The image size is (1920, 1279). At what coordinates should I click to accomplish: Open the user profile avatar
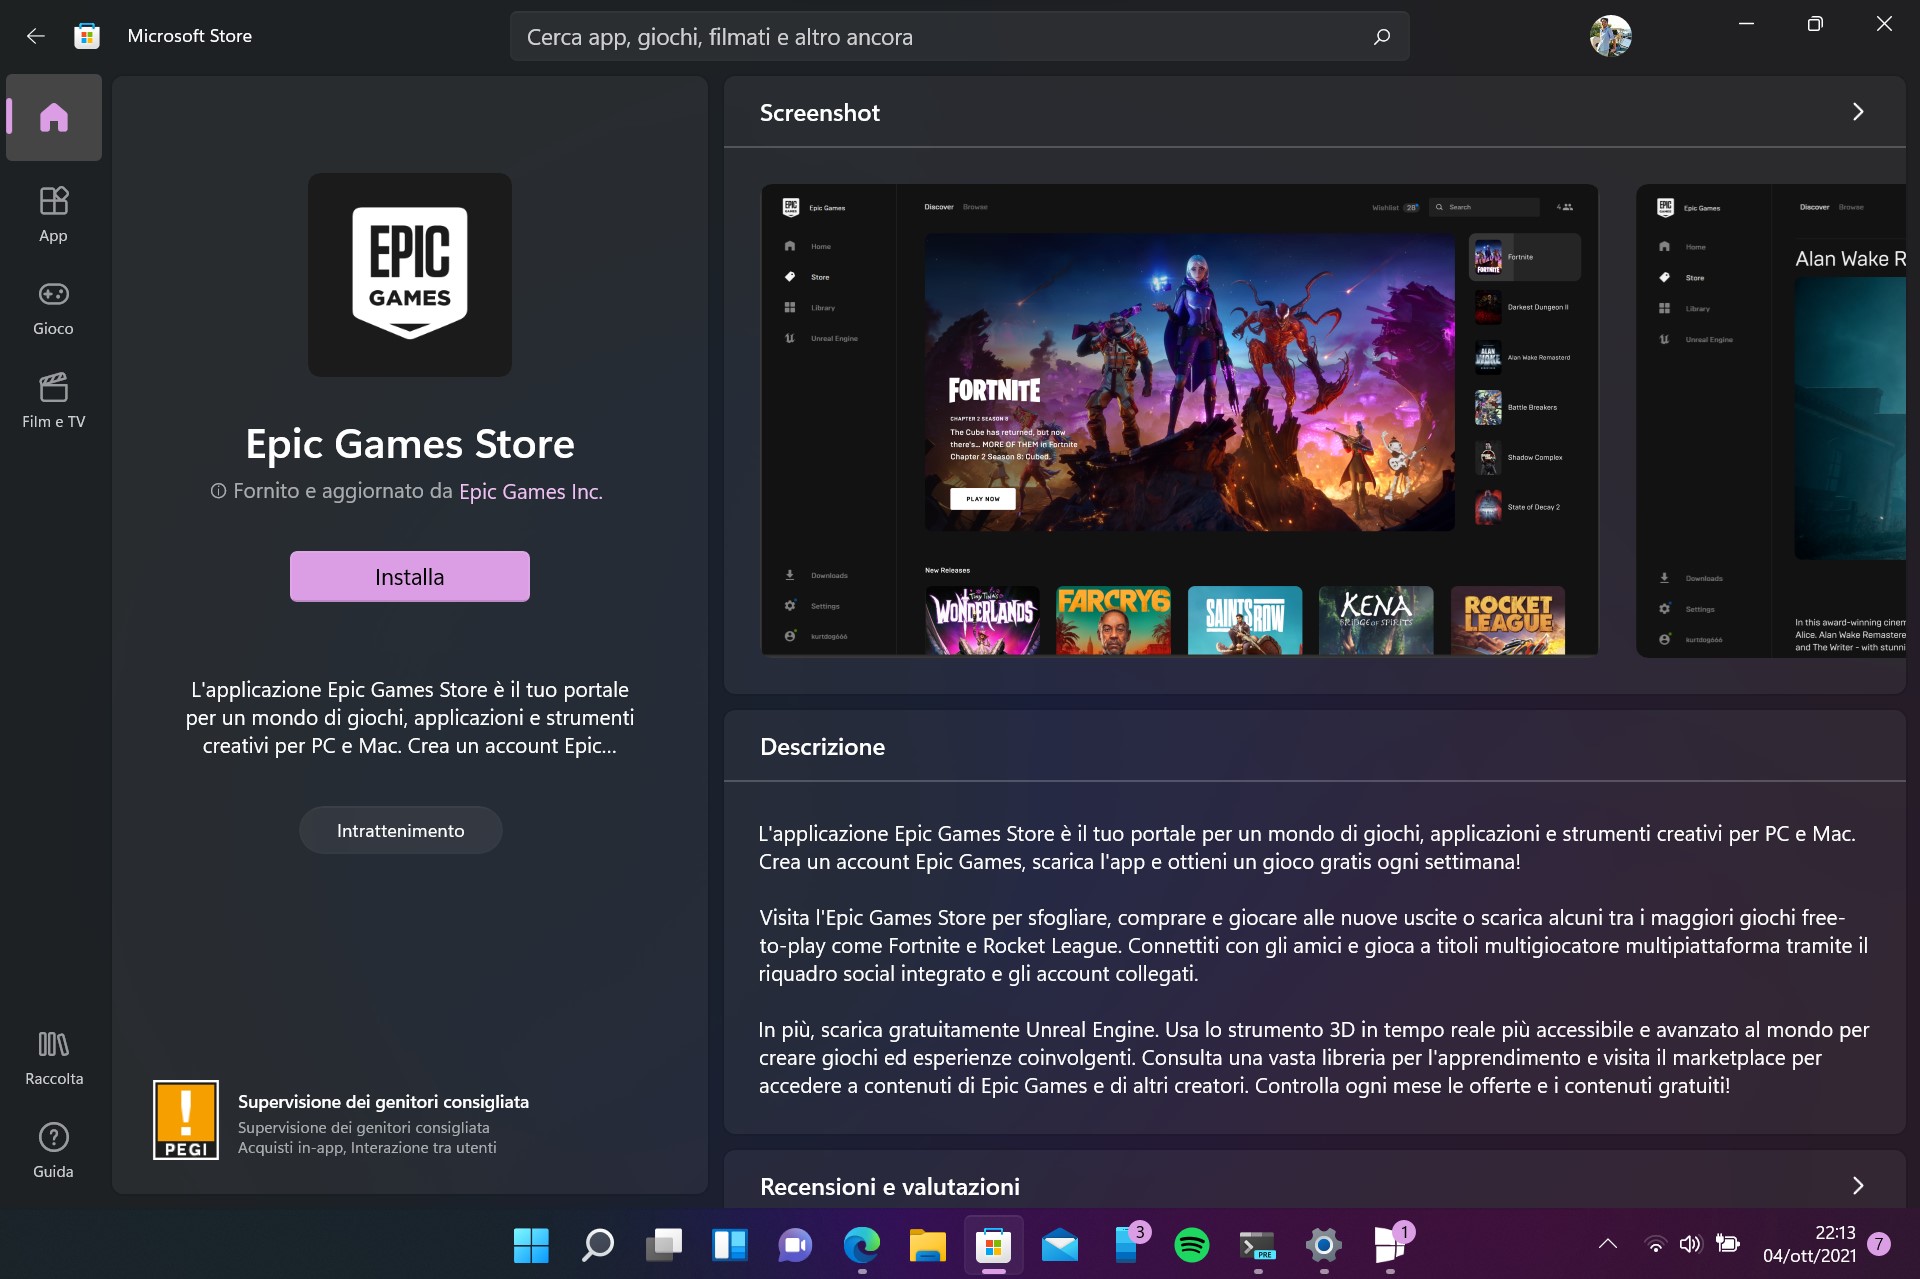click(1610, 36)
